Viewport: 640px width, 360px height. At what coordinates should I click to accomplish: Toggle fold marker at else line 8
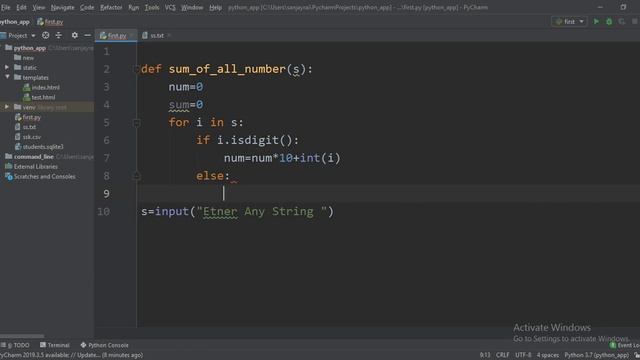tap(137, 176)
